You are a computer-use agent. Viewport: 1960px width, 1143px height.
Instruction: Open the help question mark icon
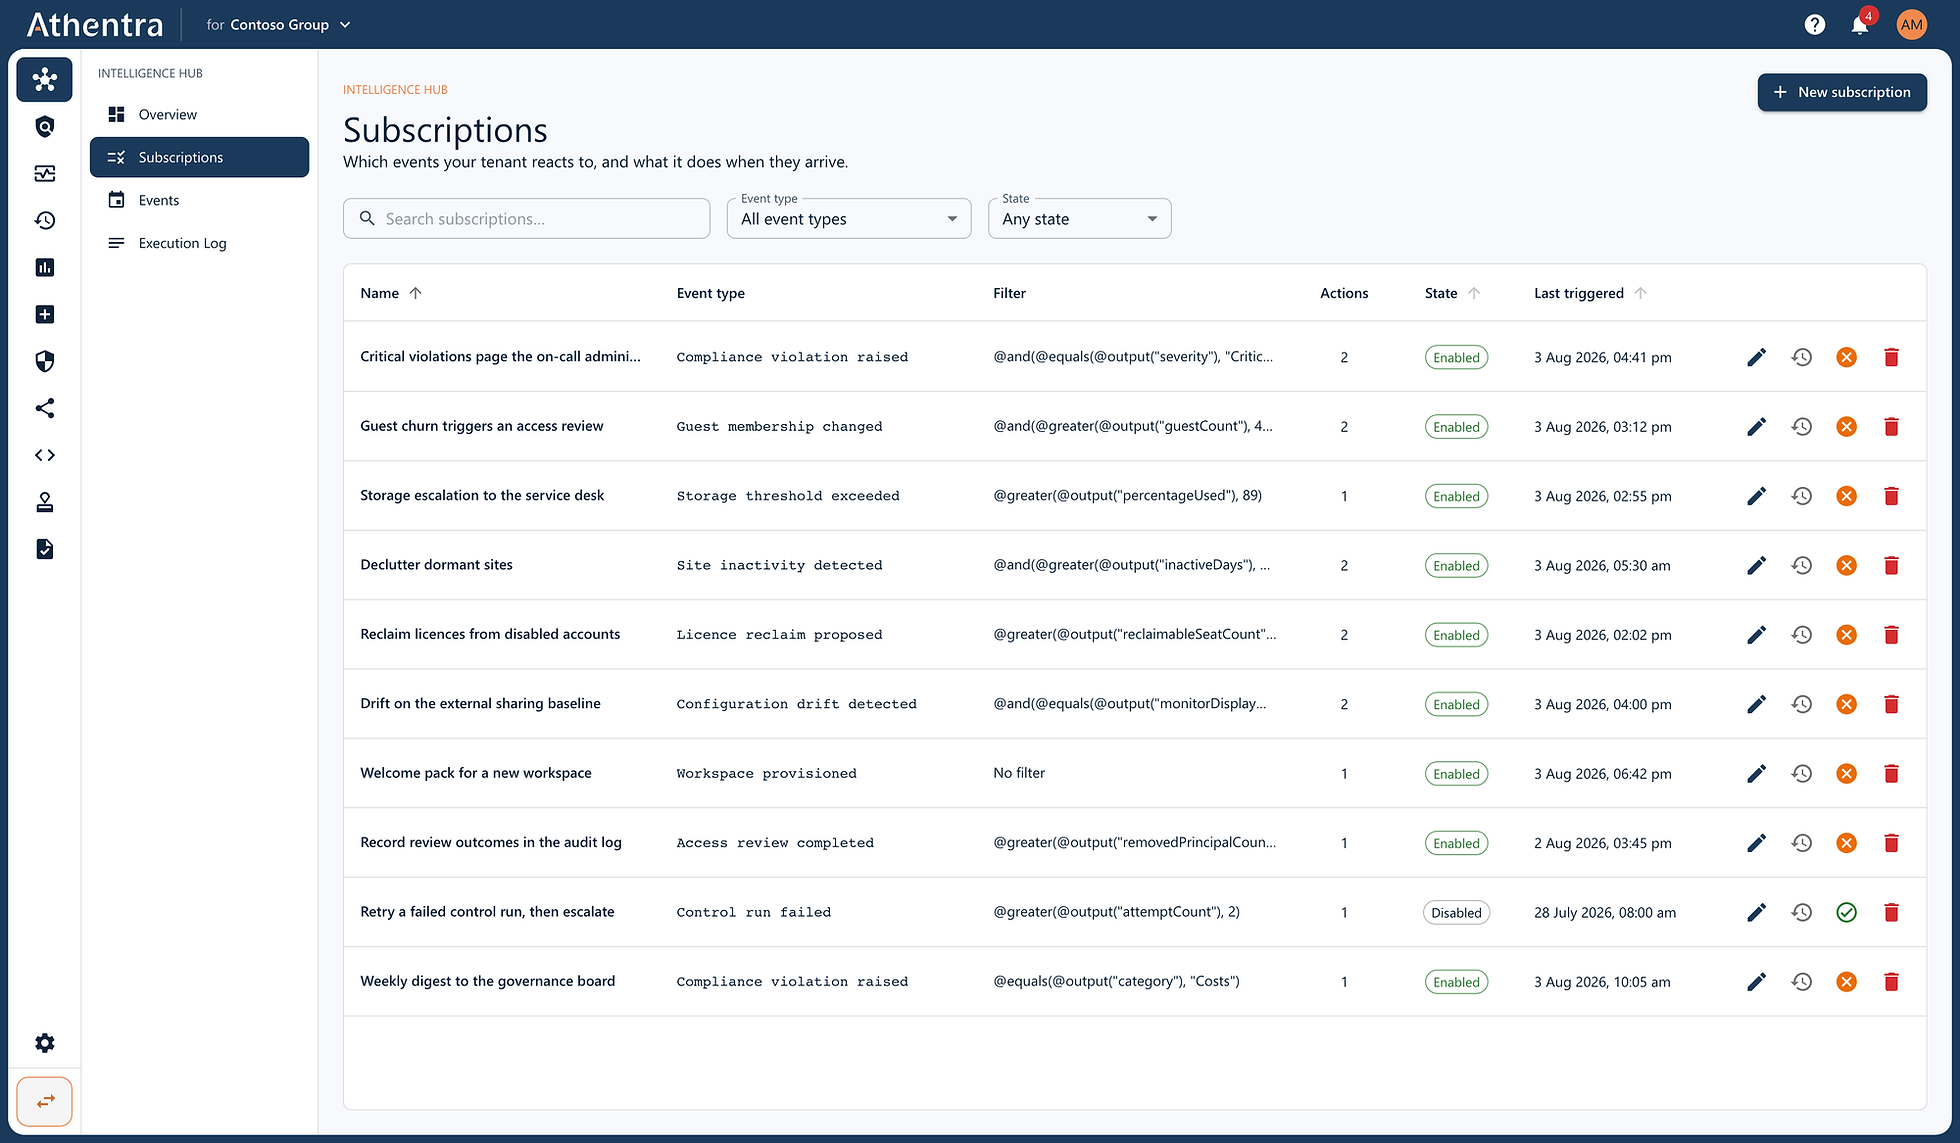tap(1814, 25)
